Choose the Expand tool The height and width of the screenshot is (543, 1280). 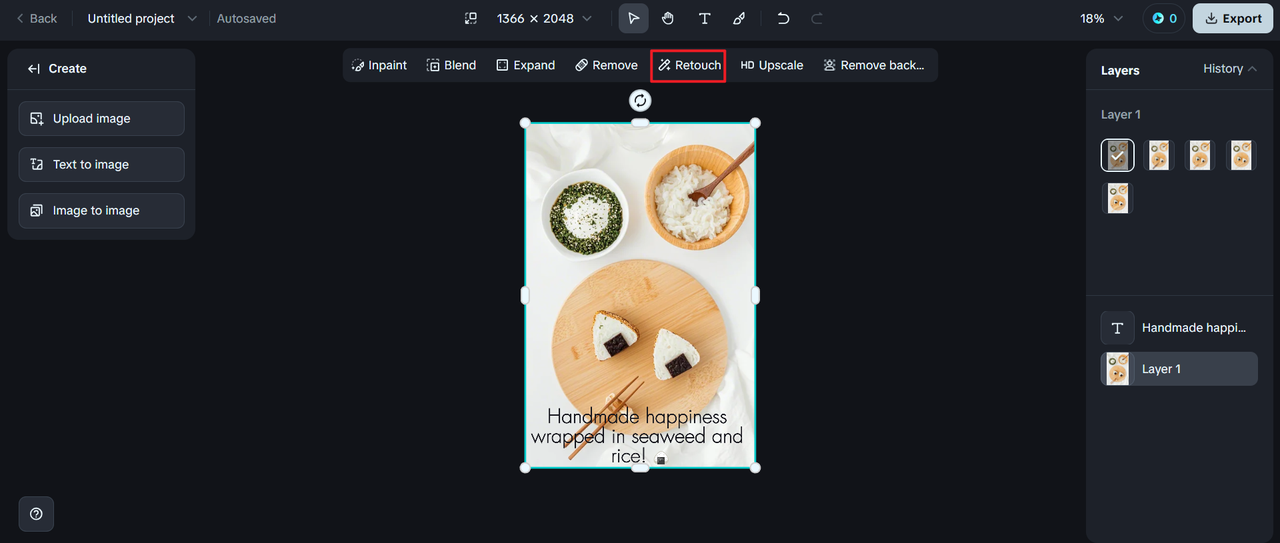pos(525,65)
